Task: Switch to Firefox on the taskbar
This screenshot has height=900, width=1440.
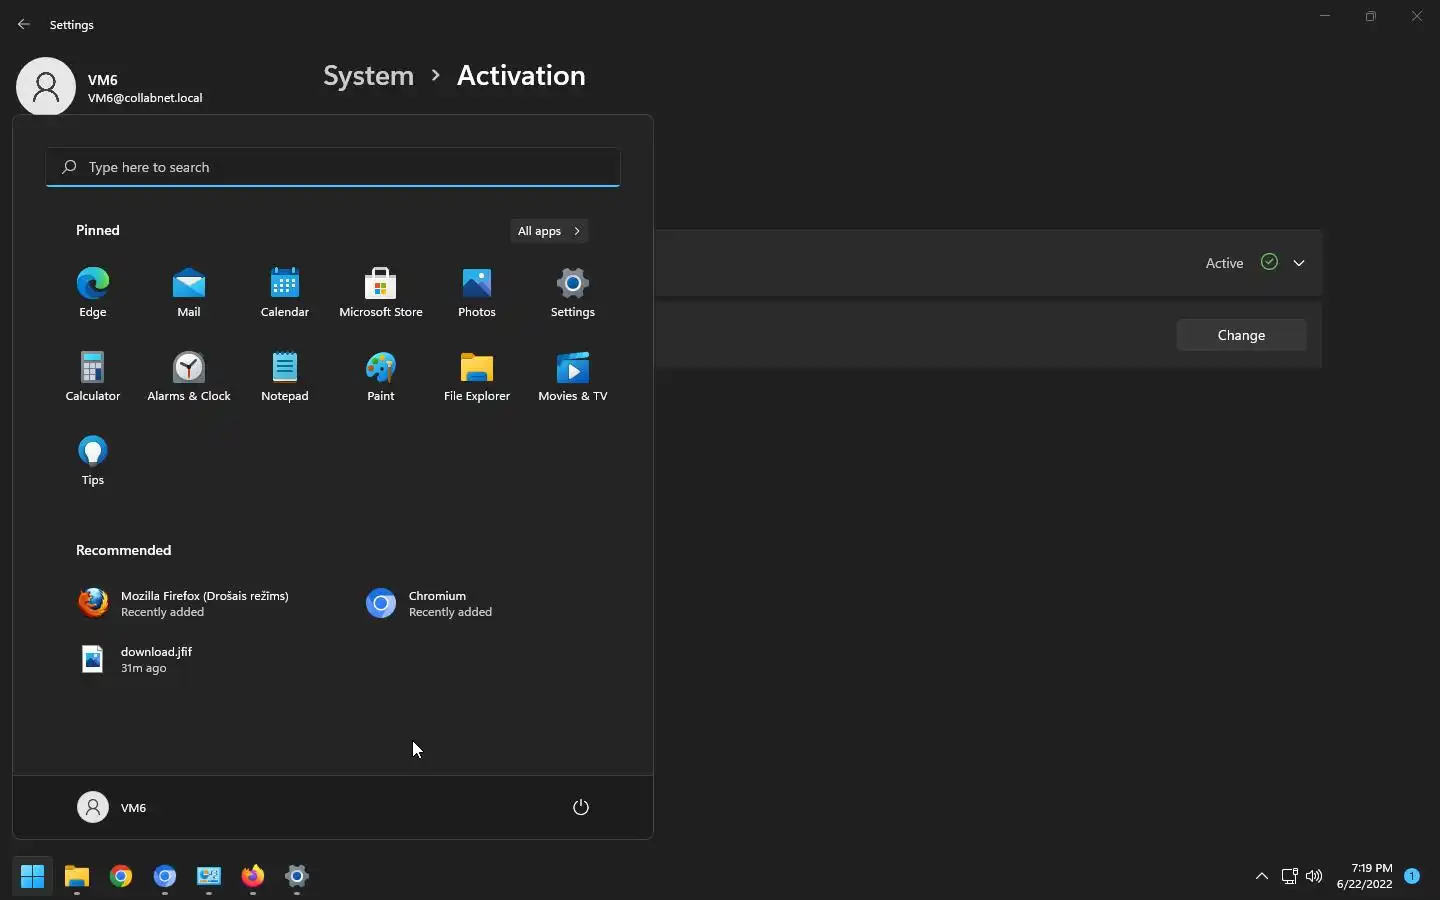Action: (x=253, y=877)
